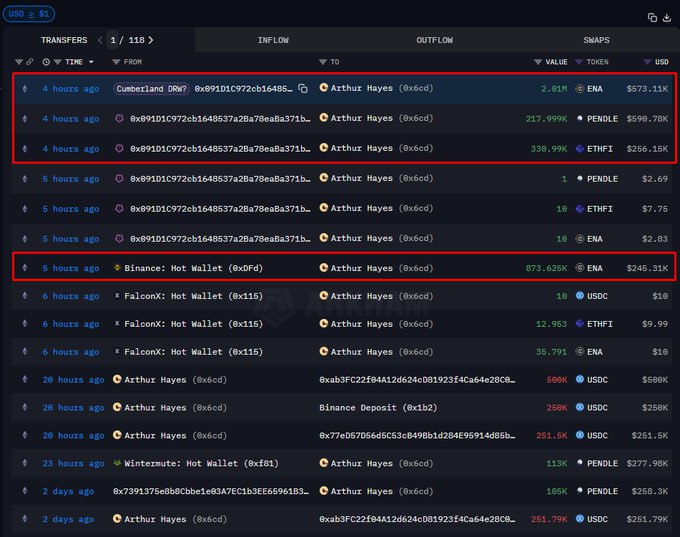Open the VALUE column filter

(538, 62)
